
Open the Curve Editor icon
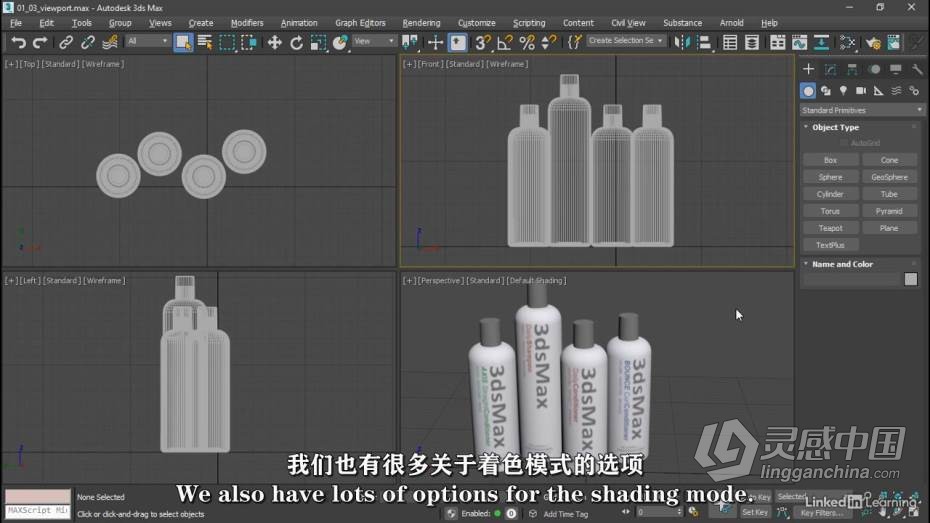pyautogui.click(x=800, y=42)
